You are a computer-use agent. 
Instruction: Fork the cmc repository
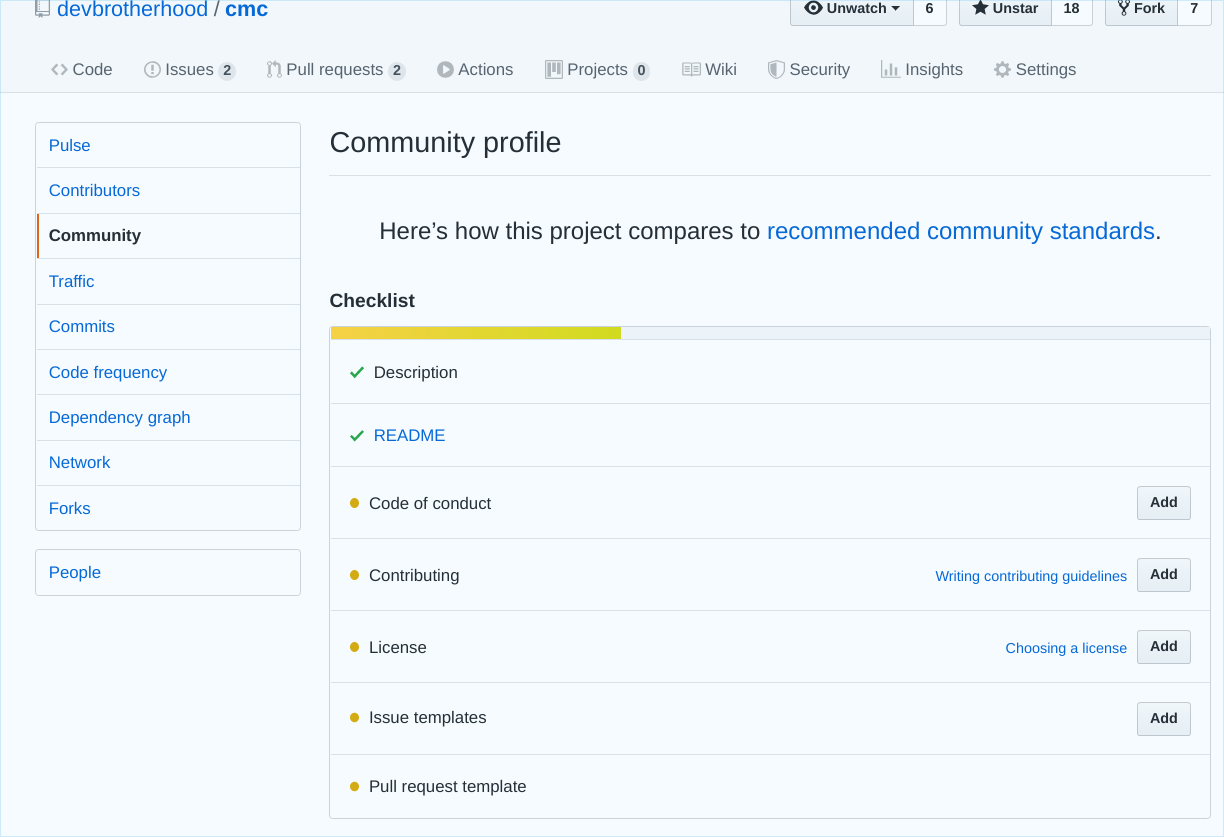click(1141, 9)
